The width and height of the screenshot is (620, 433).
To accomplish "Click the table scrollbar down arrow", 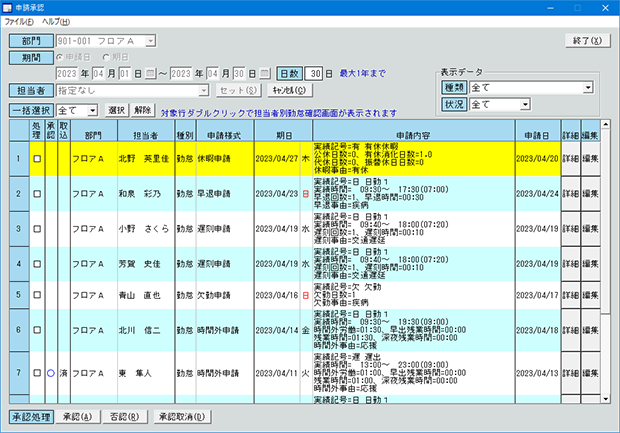I will coord(605,399).
